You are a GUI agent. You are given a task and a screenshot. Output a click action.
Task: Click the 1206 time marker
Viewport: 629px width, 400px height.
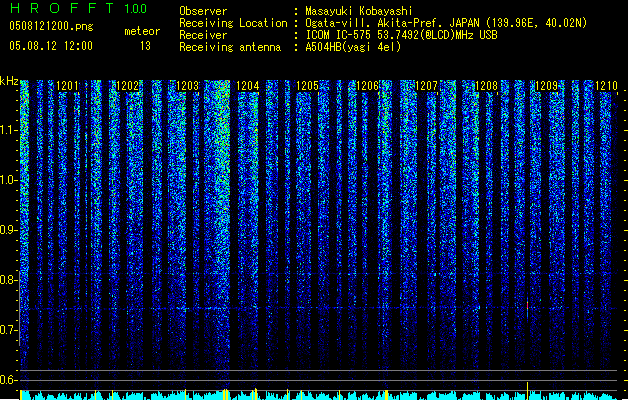367,86
